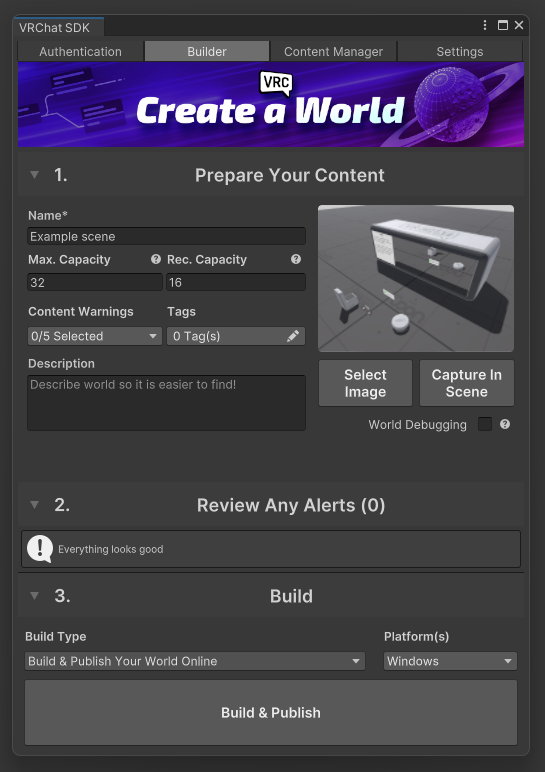Click the Content Warnings label

pos(81,312)
